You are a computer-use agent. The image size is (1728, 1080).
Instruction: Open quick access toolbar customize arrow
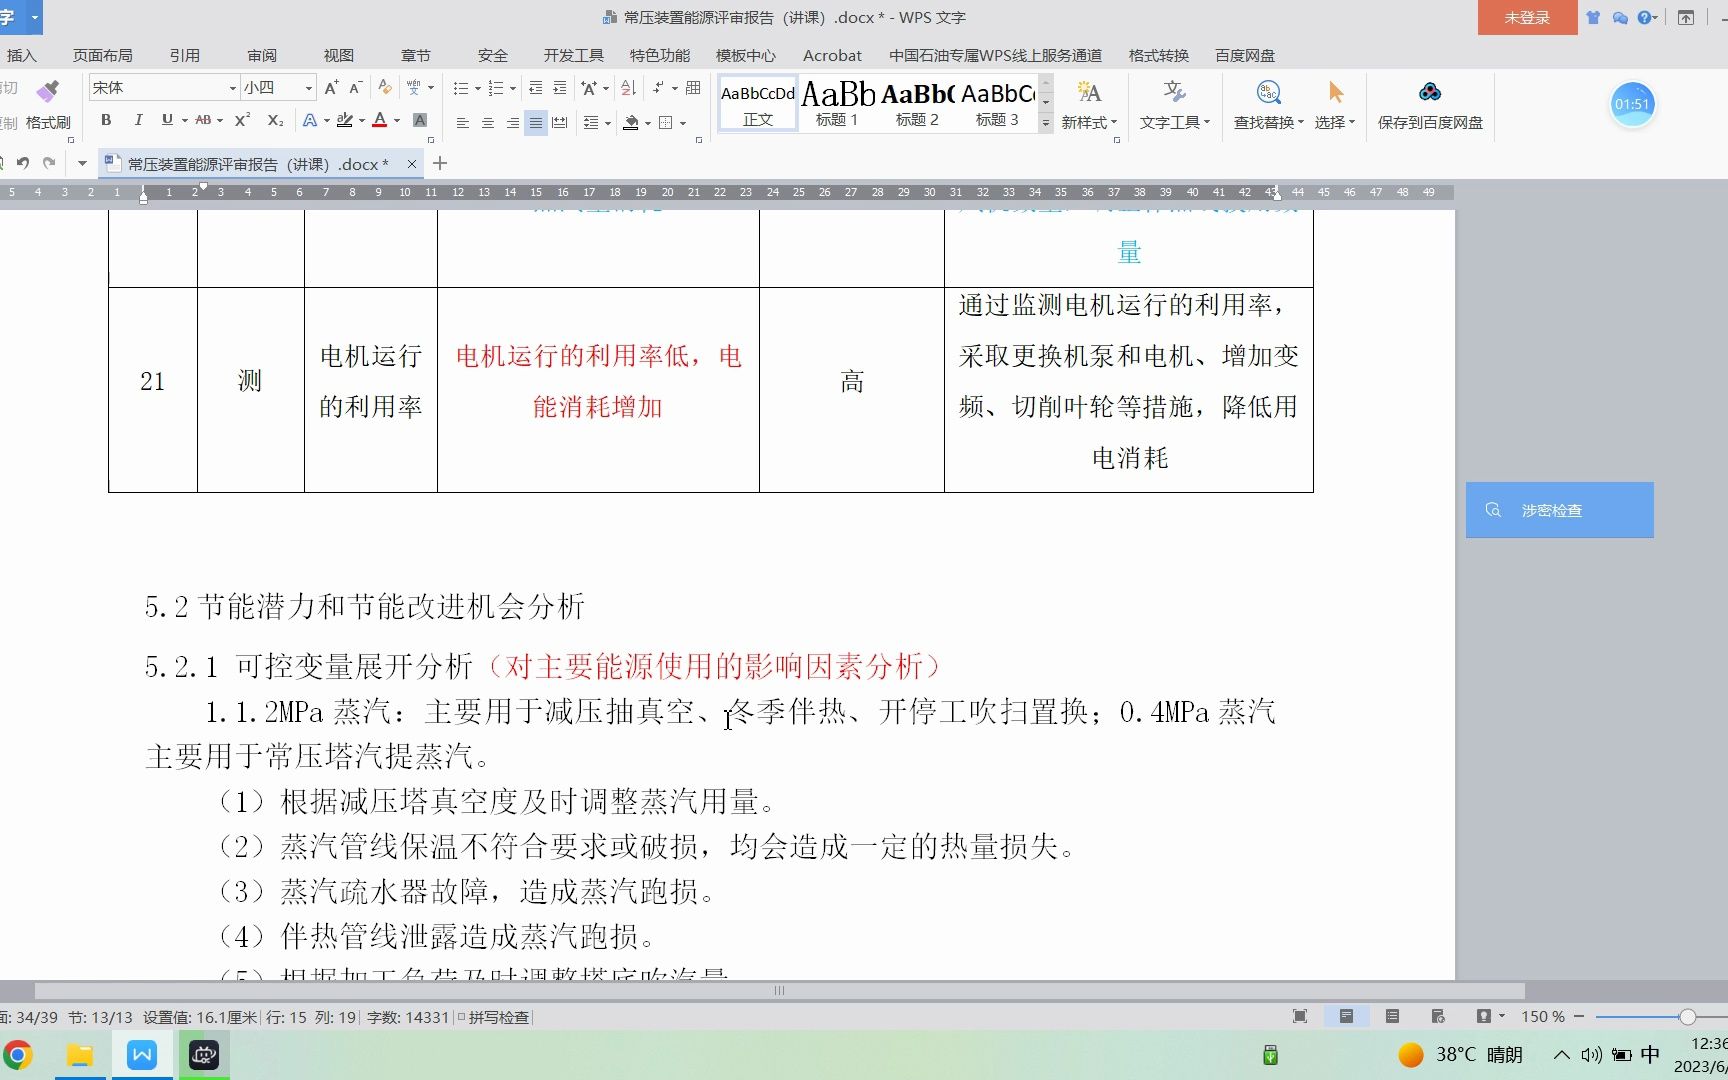pyautogui.click(x=82, y=163)
